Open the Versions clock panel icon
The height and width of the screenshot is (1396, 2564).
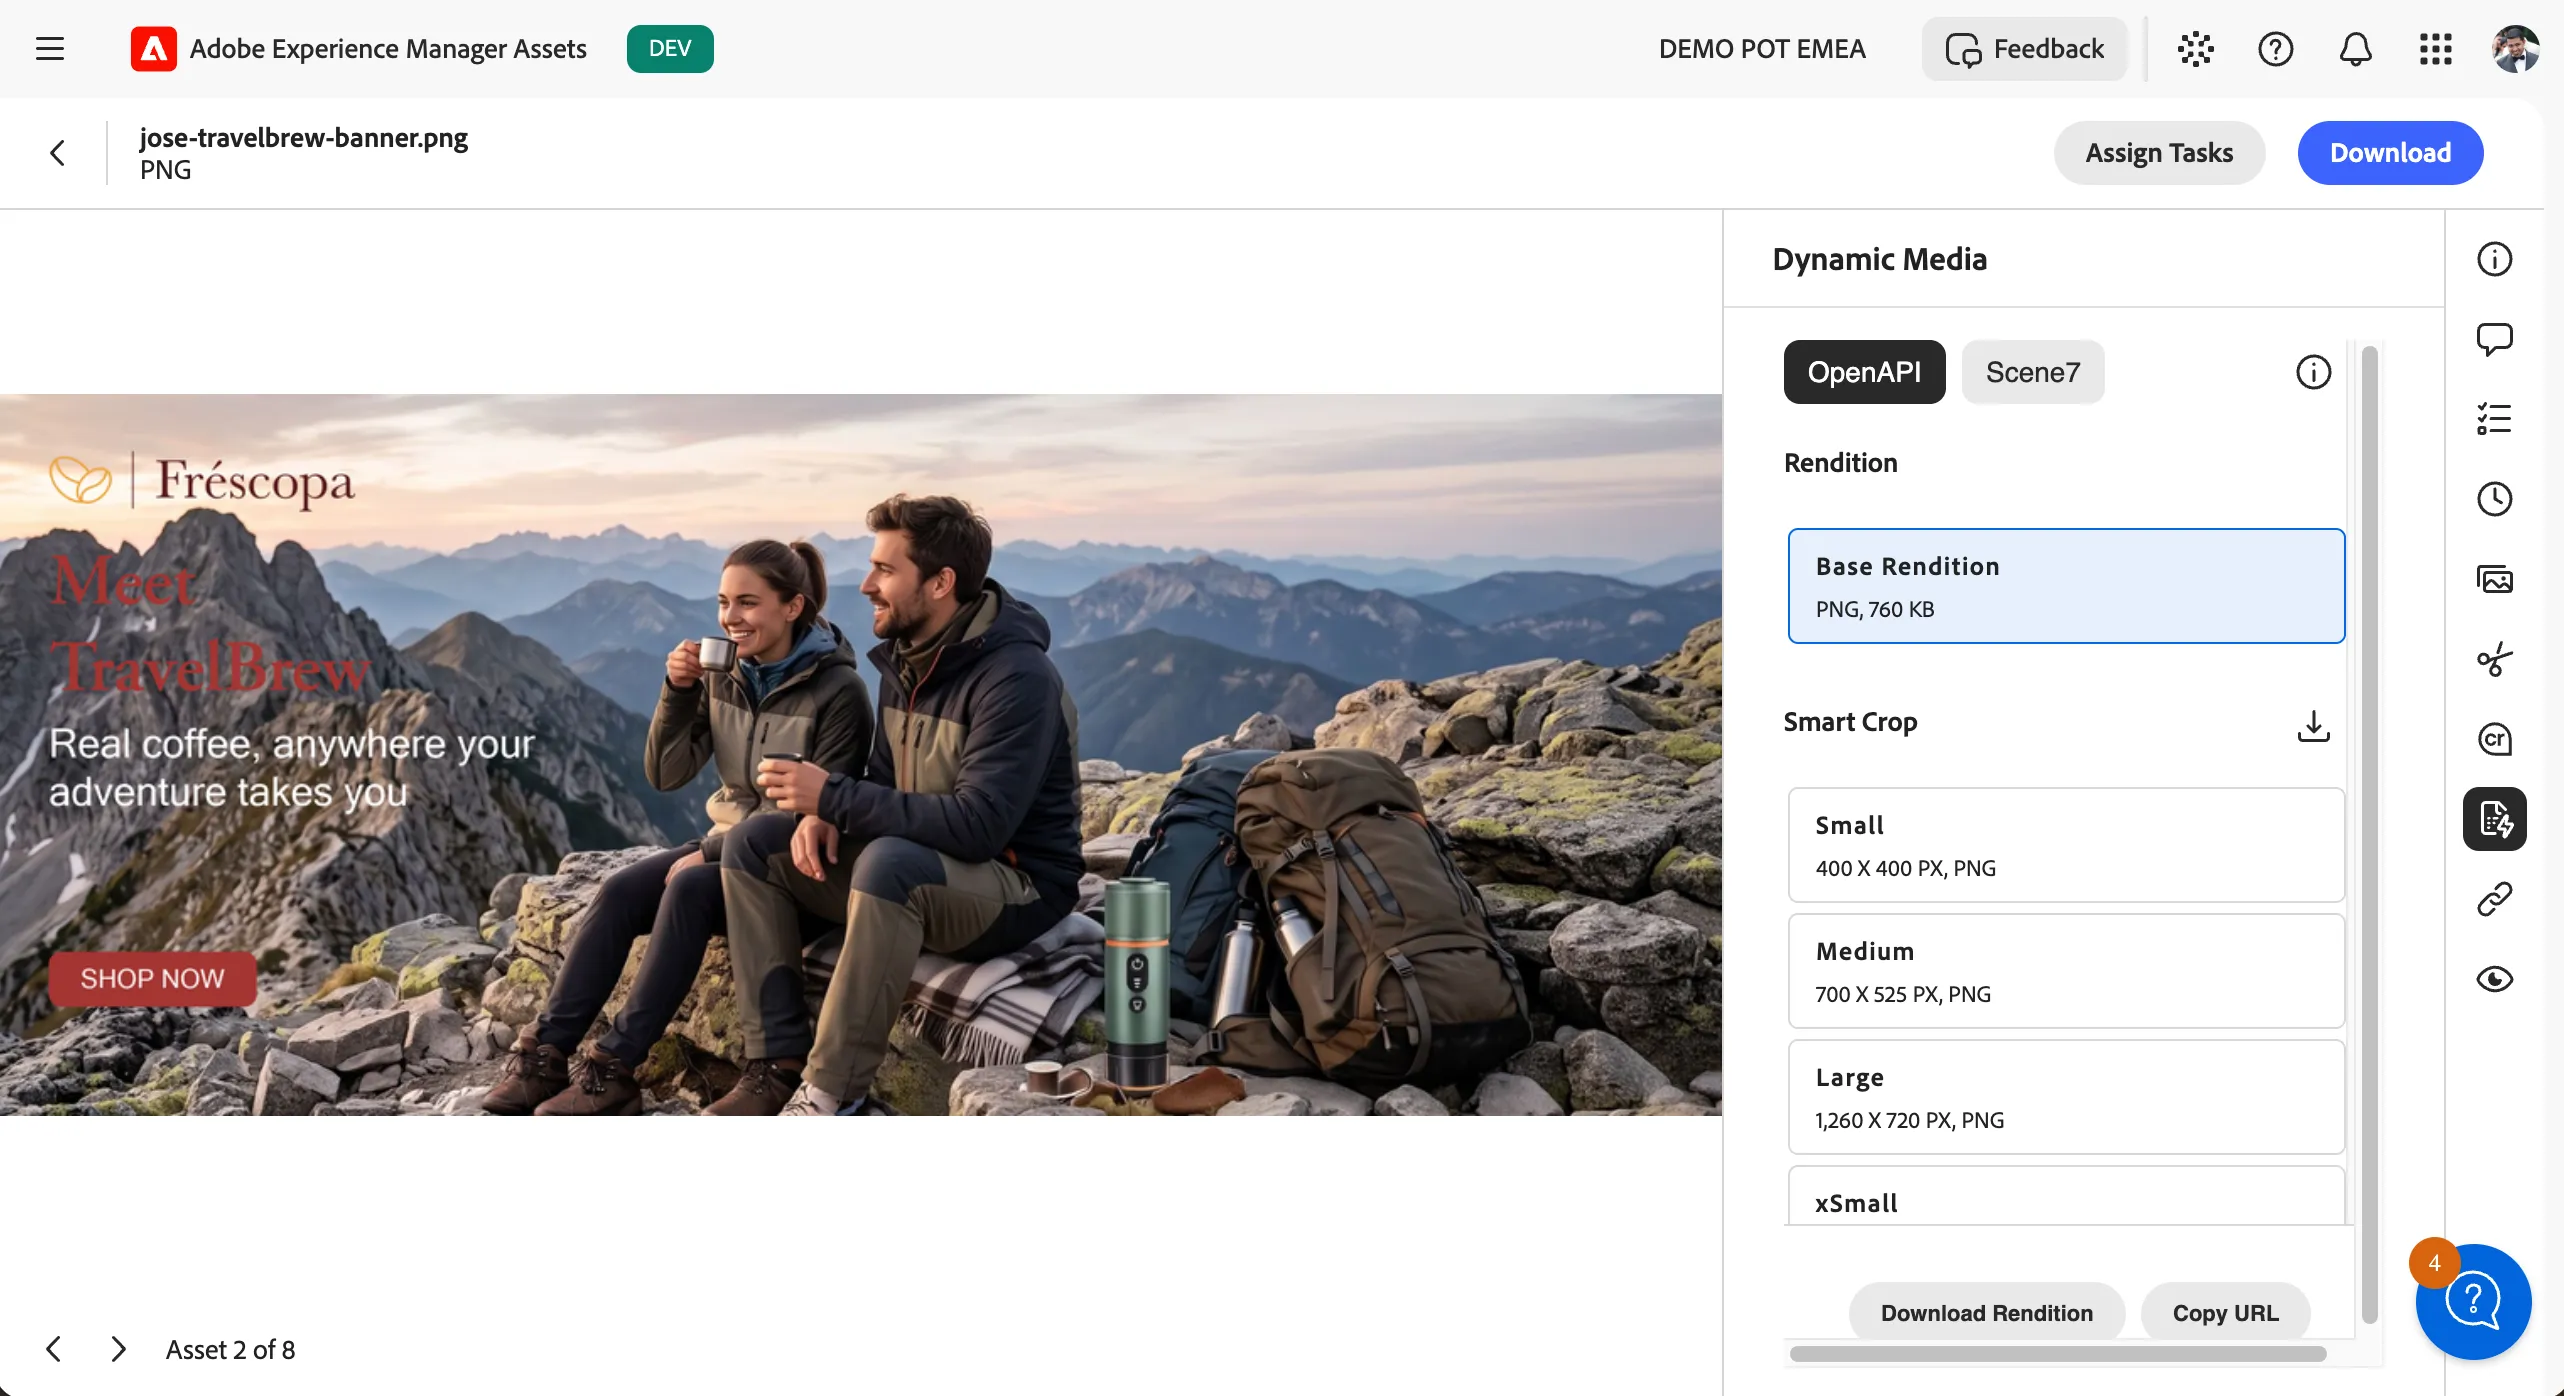coord(2494,499)
